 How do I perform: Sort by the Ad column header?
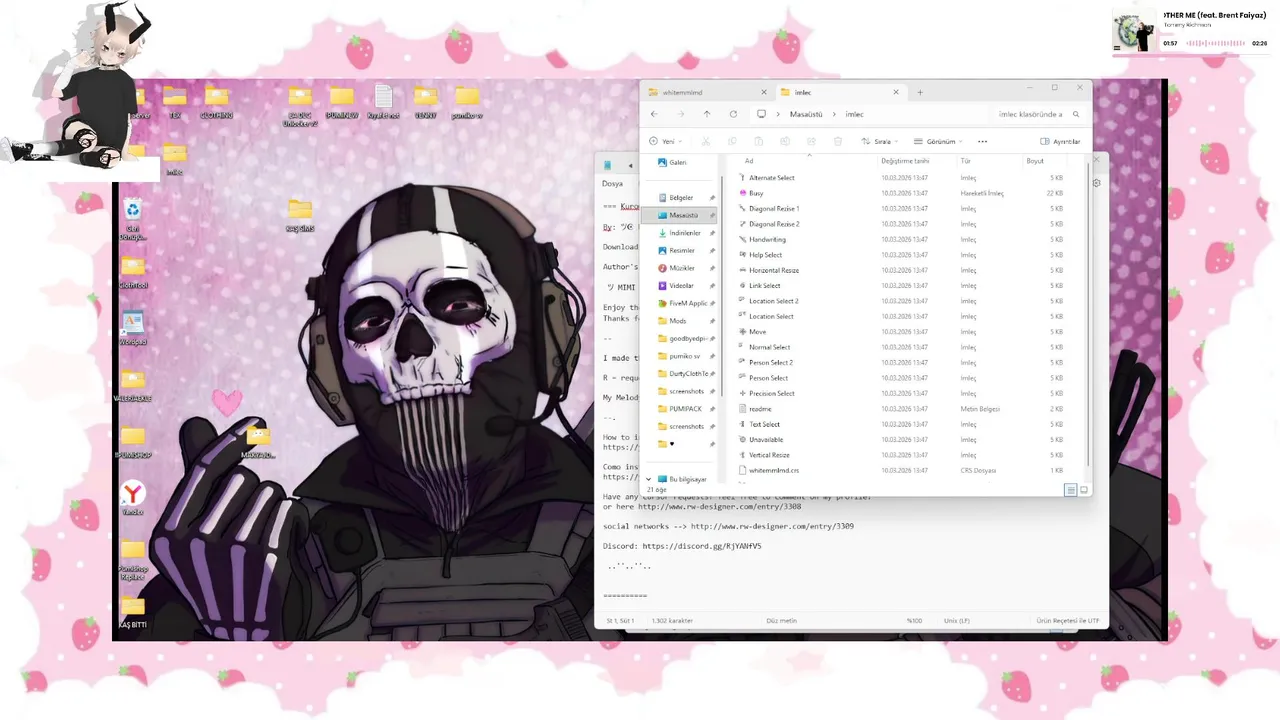(x=749, y=161)
